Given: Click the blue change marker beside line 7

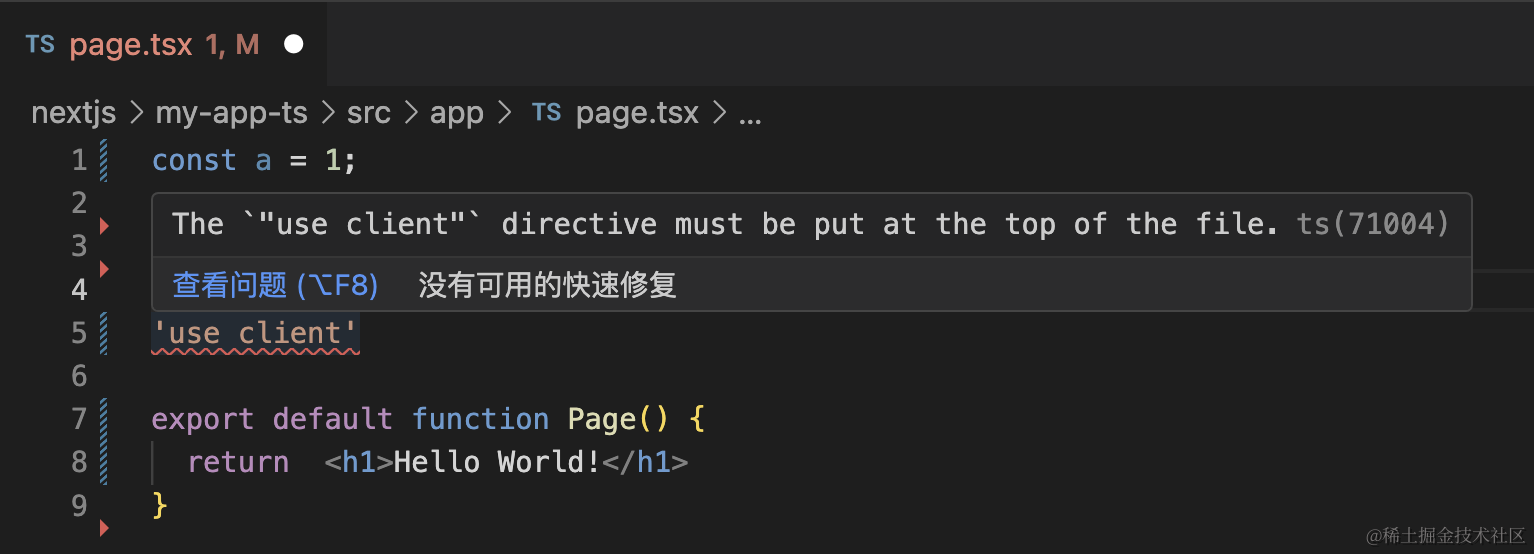Looking at the screenshot, I should [x=104, y=419].
